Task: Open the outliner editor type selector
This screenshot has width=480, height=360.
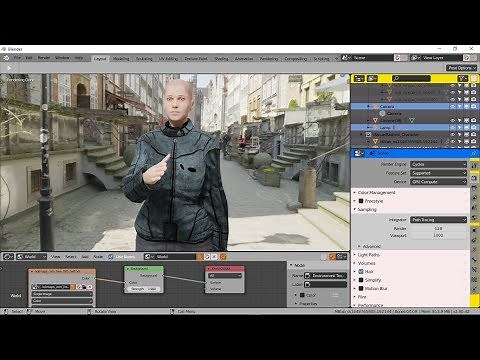Action: [x=359, y=78]
